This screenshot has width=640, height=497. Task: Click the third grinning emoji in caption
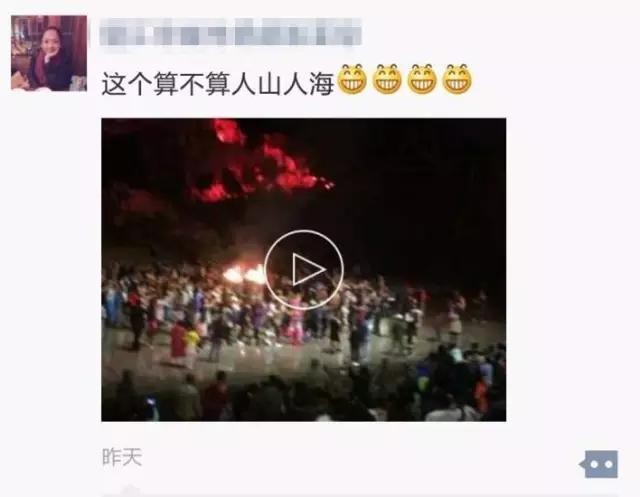coord(422,79)
